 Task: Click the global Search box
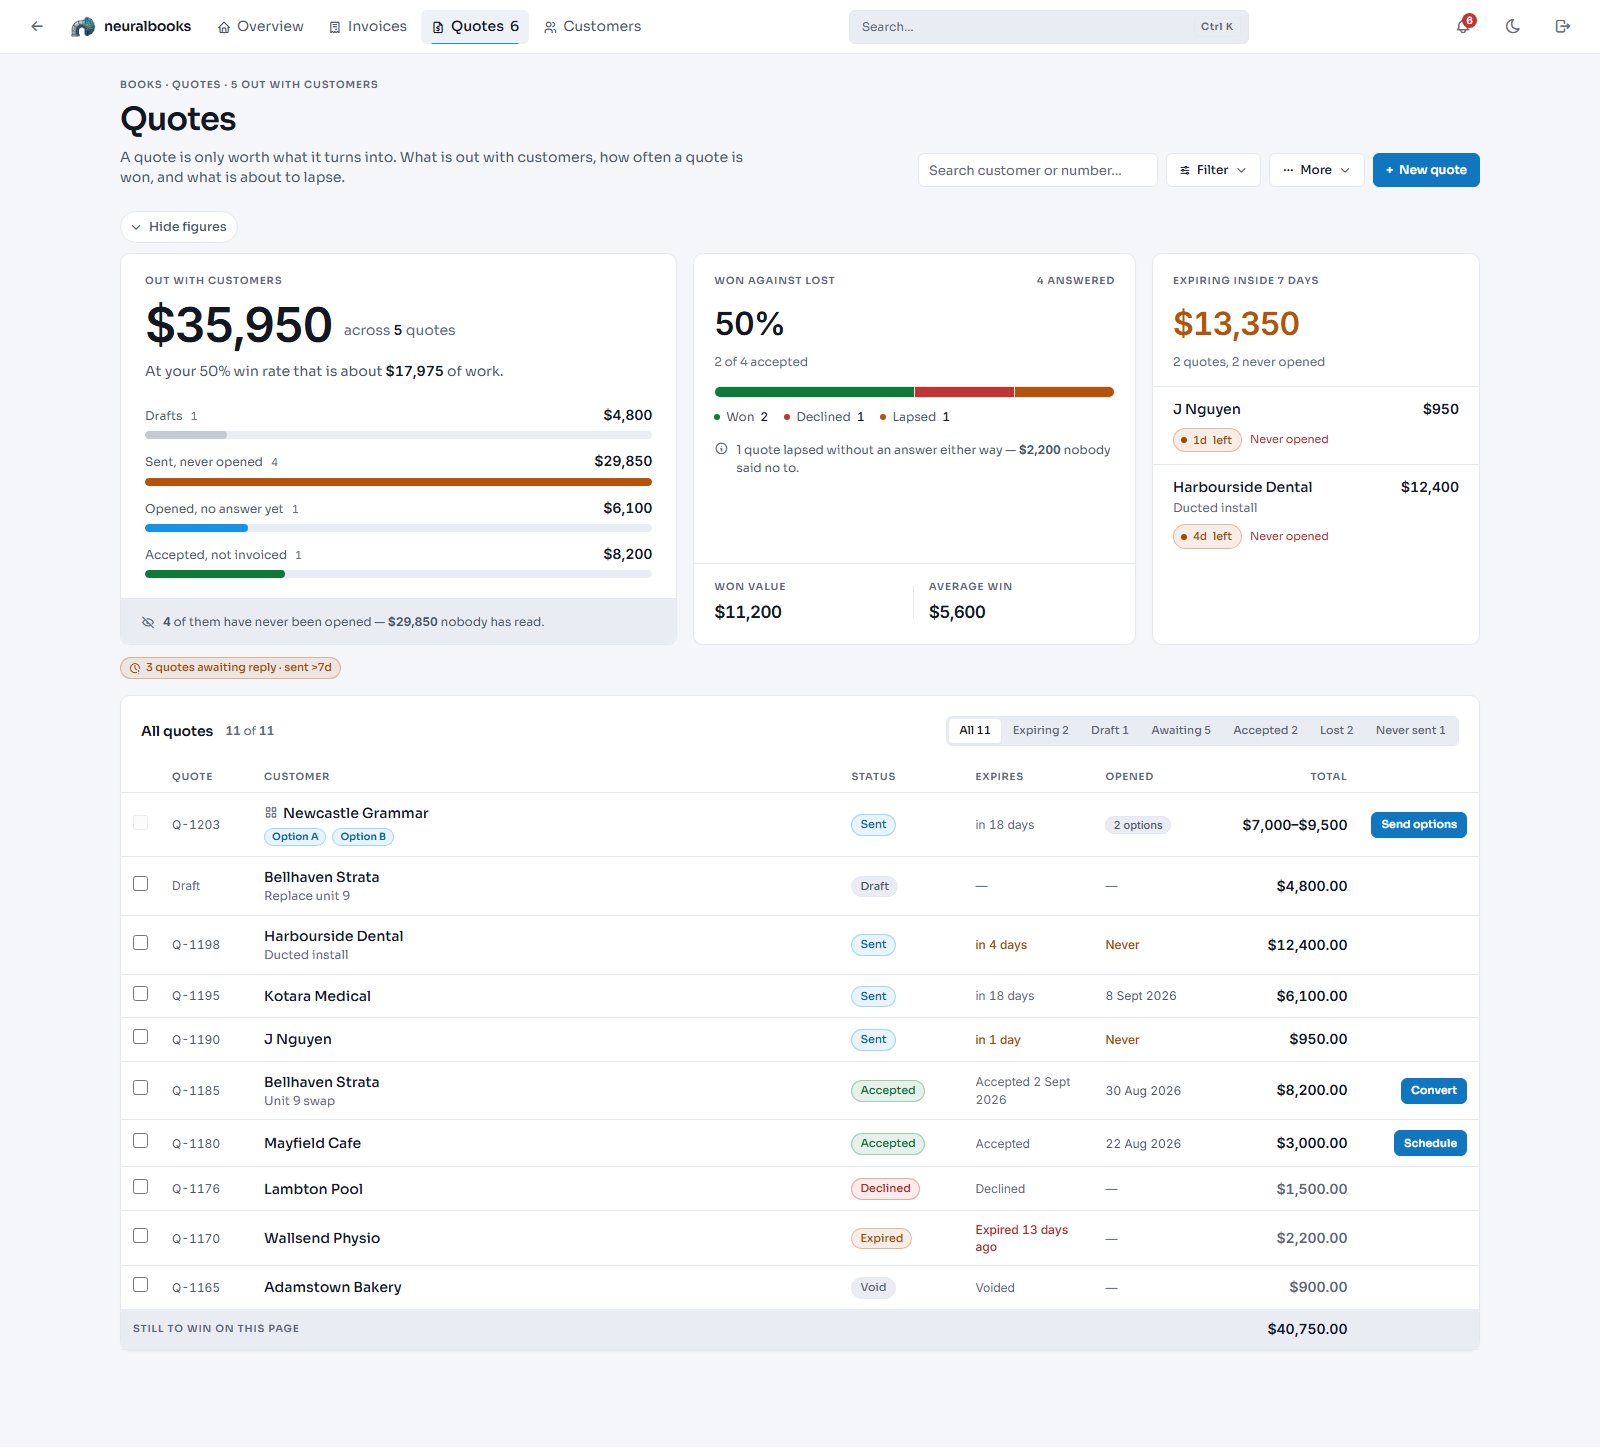tap(1049, 27)
